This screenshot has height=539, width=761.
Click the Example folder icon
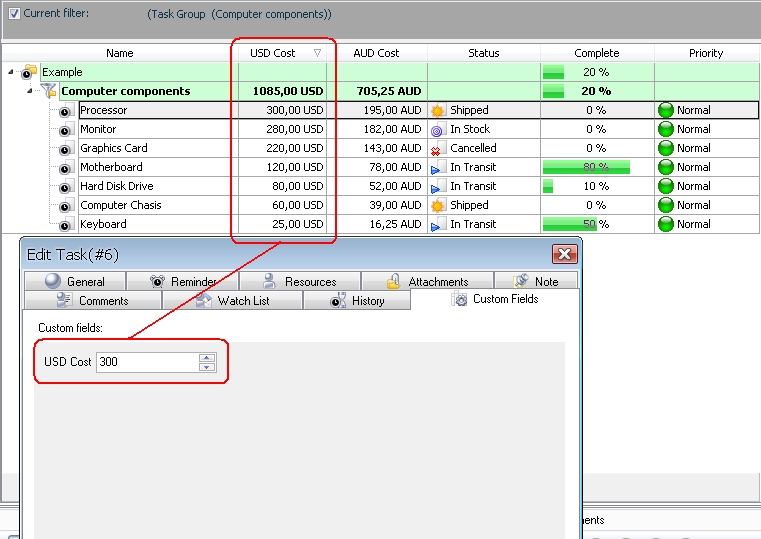(29, 73)
